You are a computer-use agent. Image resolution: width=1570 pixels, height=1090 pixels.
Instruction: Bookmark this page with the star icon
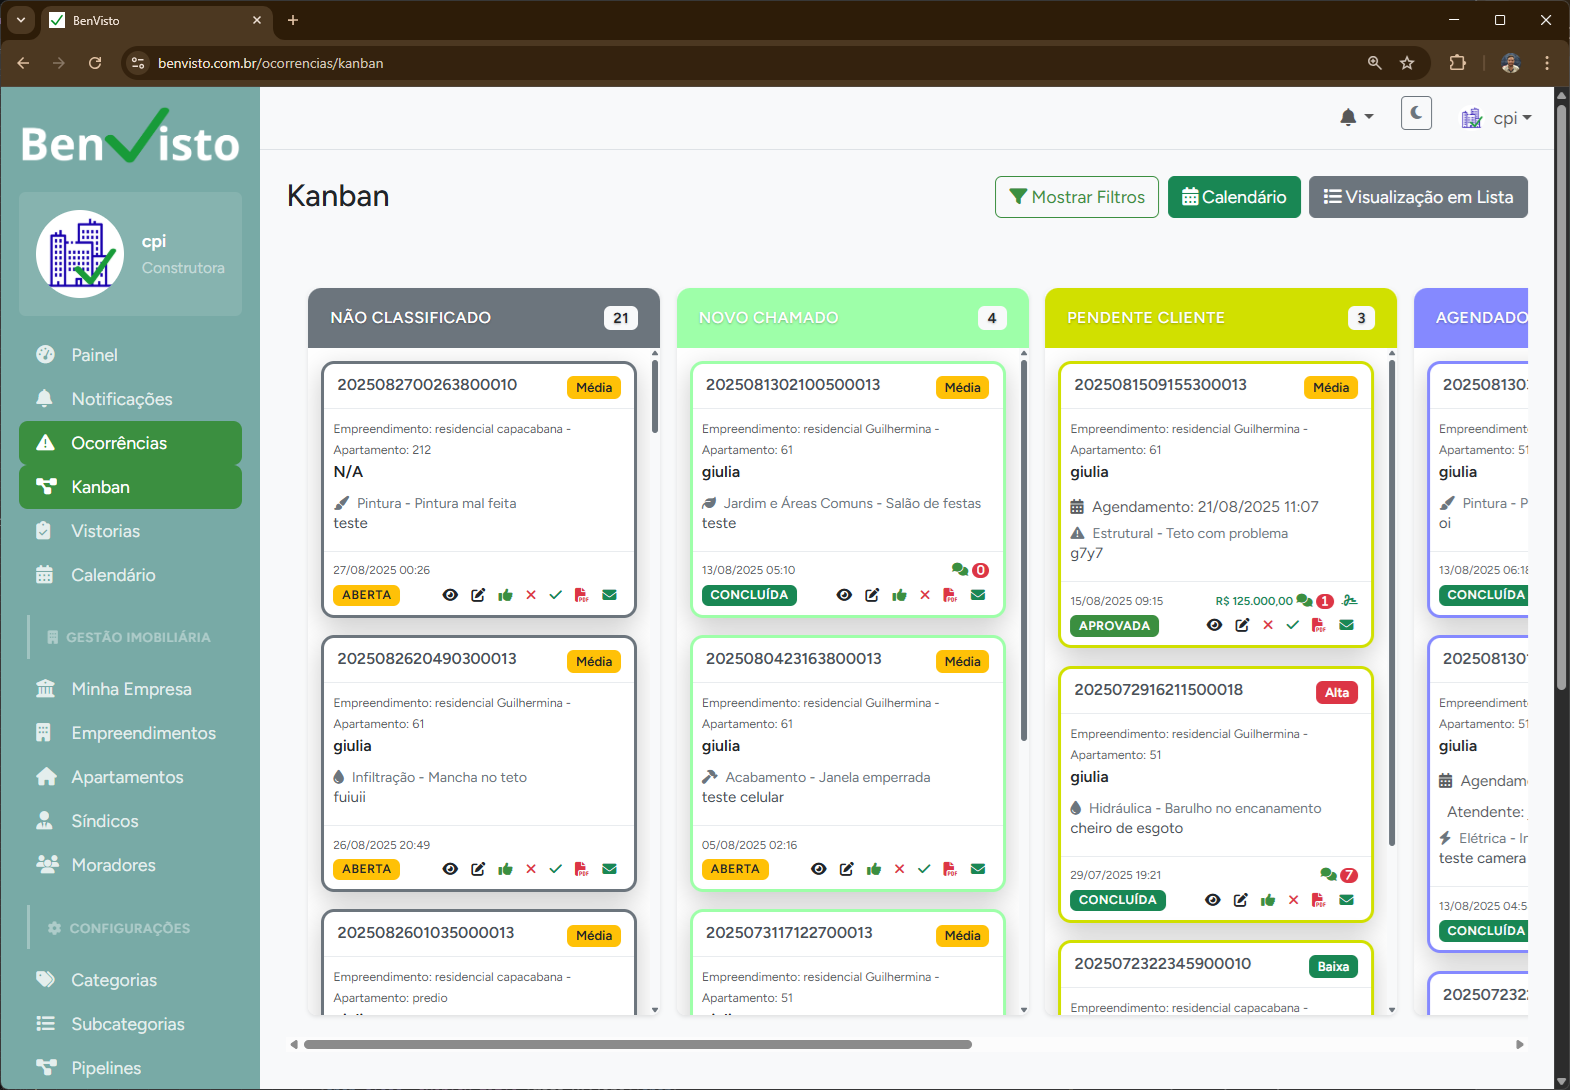click(x=1407, y=63)
